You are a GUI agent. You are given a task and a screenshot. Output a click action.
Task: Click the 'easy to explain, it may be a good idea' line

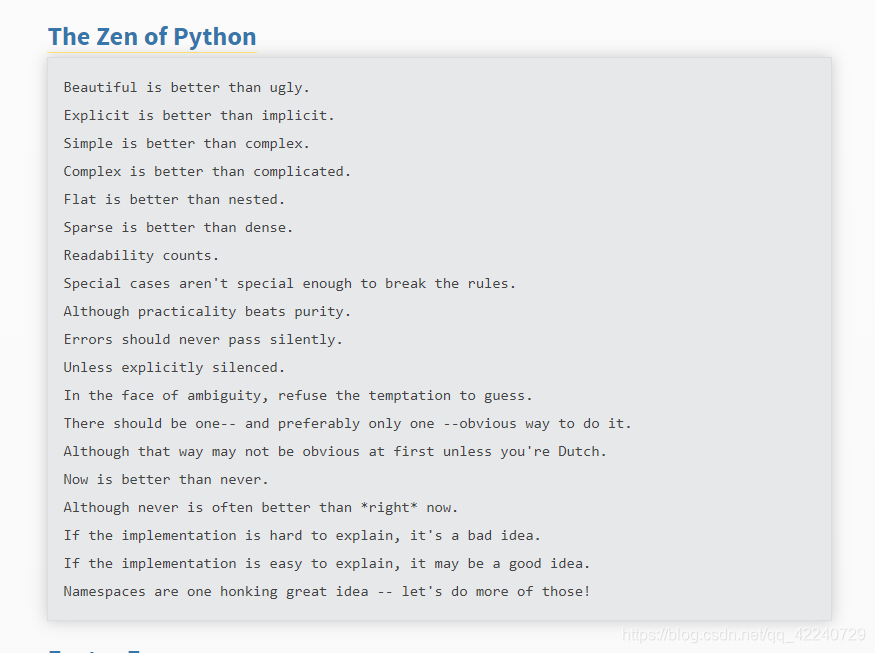click(326, 563)
